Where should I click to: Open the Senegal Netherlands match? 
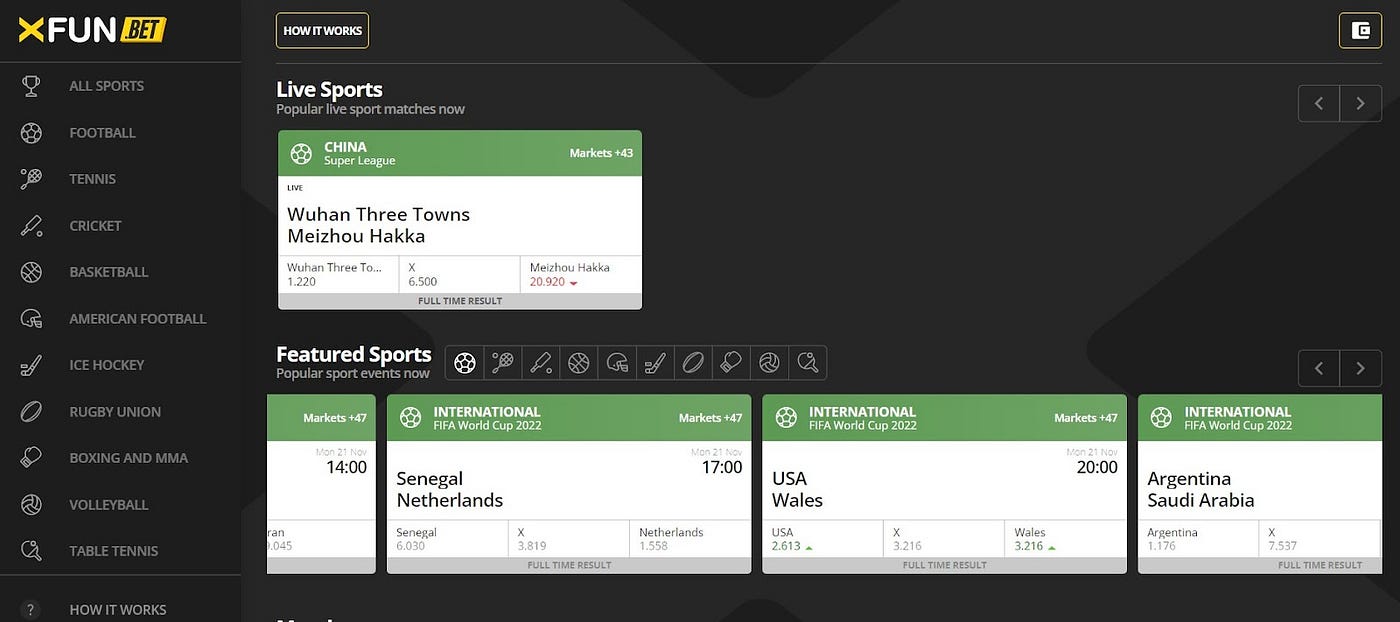click(x=450, y=489)
